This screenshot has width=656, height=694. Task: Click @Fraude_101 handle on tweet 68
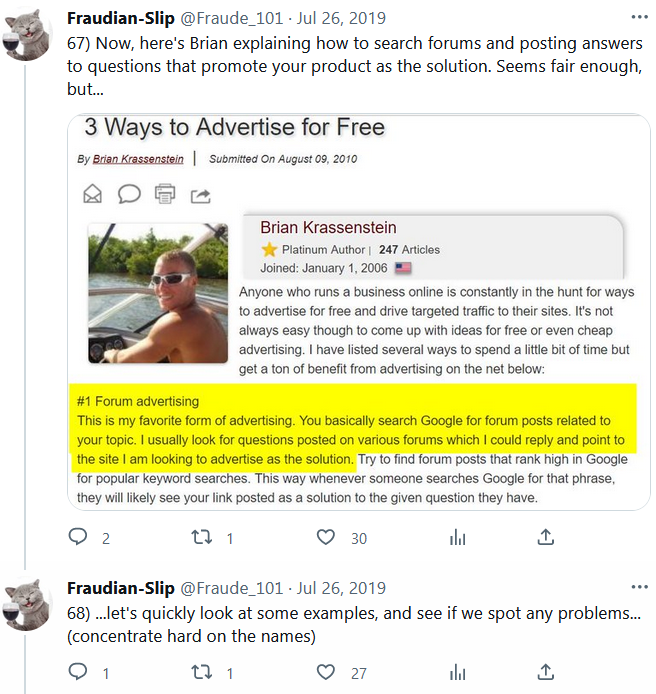click(230, 587)
